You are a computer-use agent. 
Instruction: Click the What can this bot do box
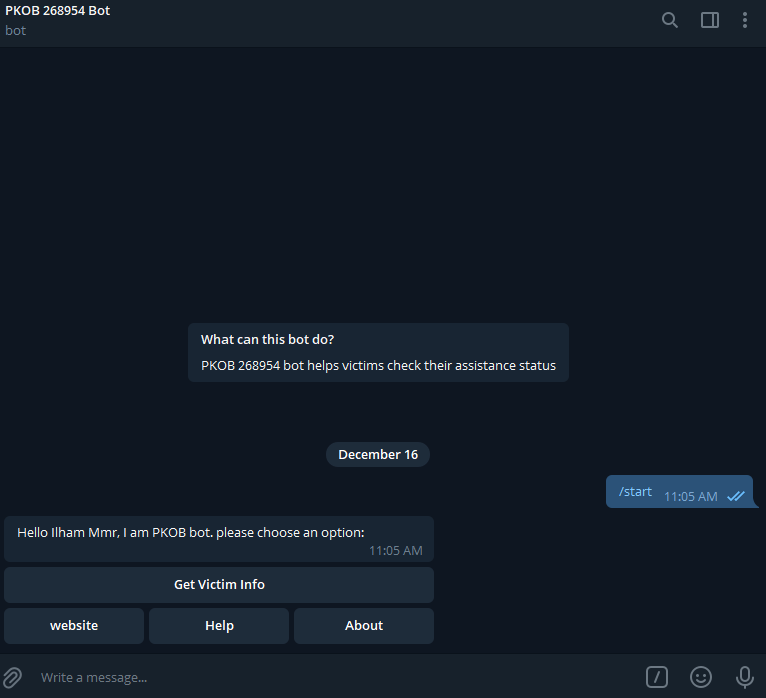(x=378, y=352)
